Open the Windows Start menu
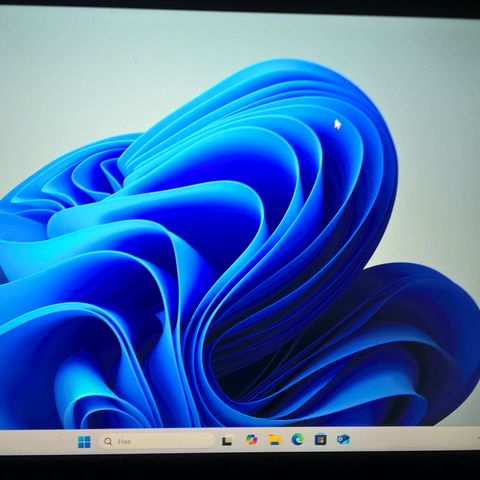 click(84, 442)
